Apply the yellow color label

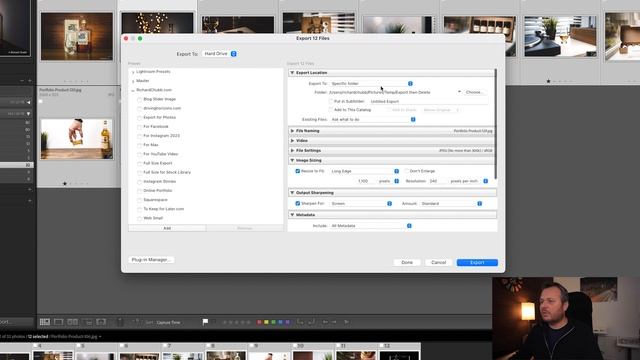click(x=266, y=322)
